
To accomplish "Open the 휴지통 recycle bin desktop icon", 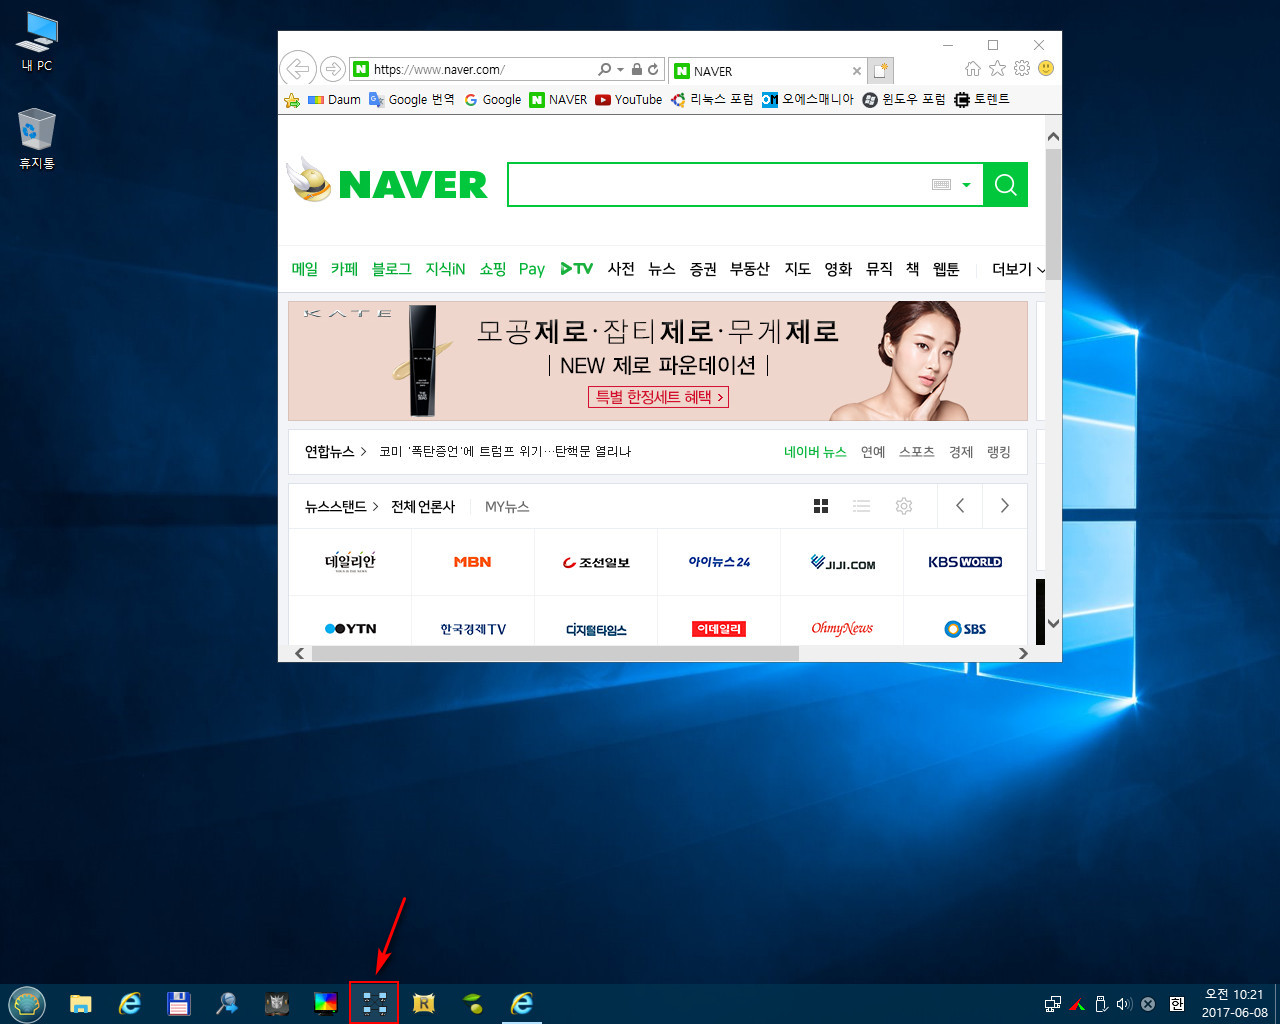I will pyautogui.click(x=36, y=139).
